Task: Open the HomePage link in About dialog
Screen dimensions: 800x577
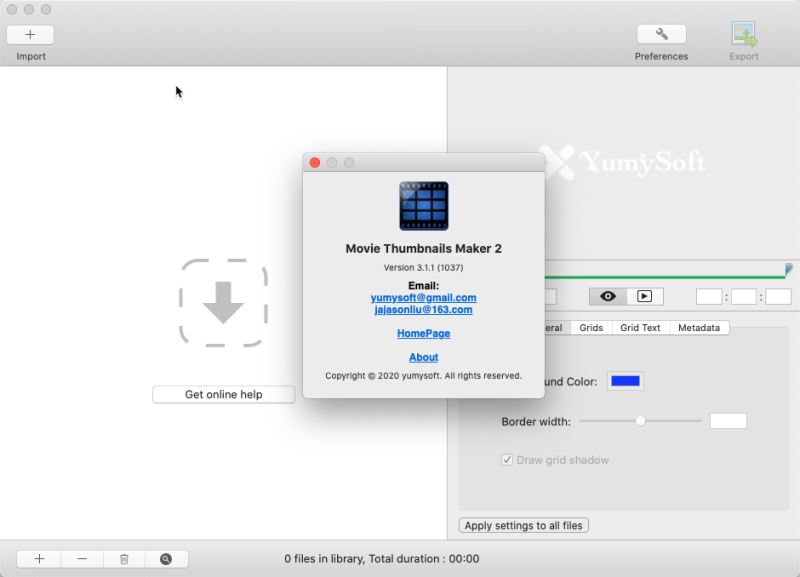Action: coord(423,333)
